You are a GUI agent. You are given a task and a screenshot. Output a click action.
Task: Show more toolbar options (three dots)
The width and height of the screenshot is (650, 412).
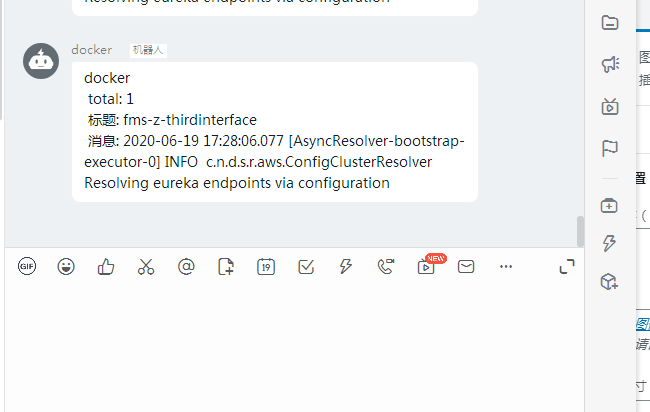[x=506, y=267]
